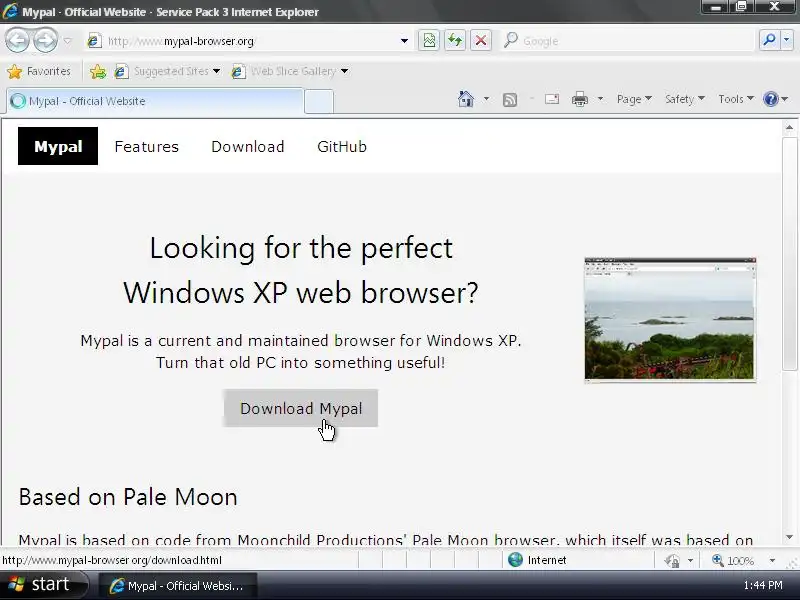Click the address bar URL field
Viewport: 800px width, 600px height.
pos(242,41)
